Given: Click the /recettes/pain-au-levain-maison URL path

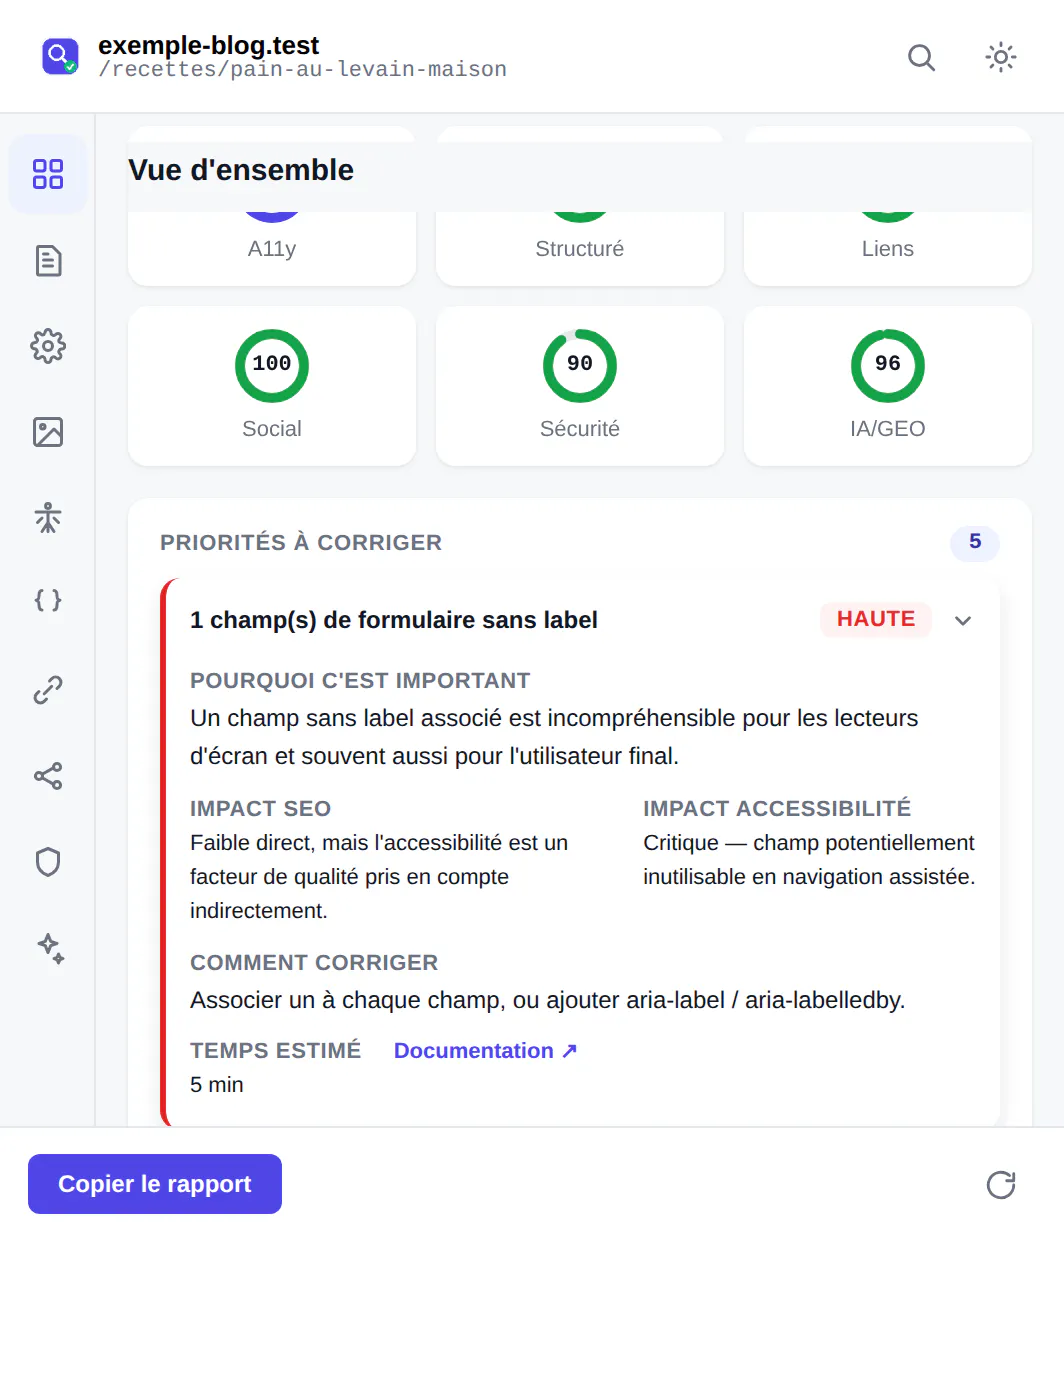Looking at the screenshot, I should click(x=302, y=69).
